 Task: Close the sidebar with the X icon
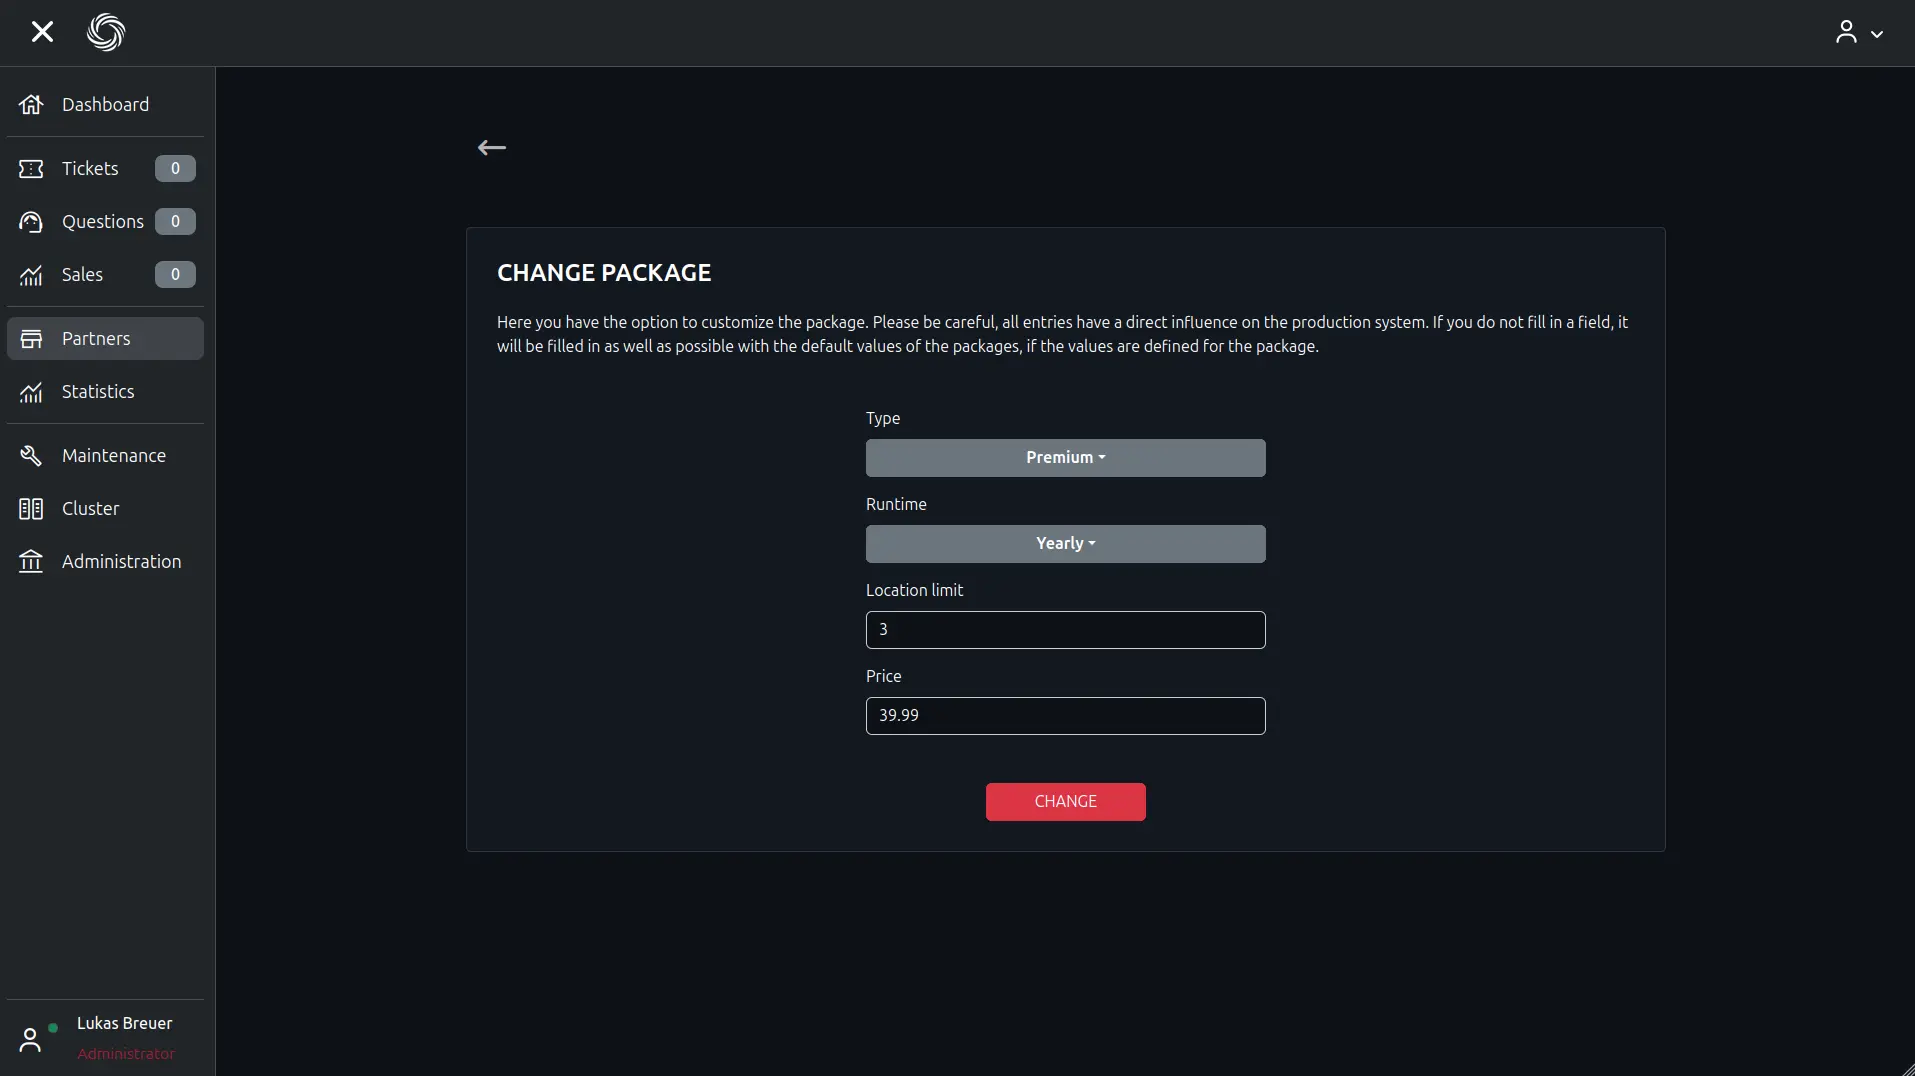coord(42,32)
